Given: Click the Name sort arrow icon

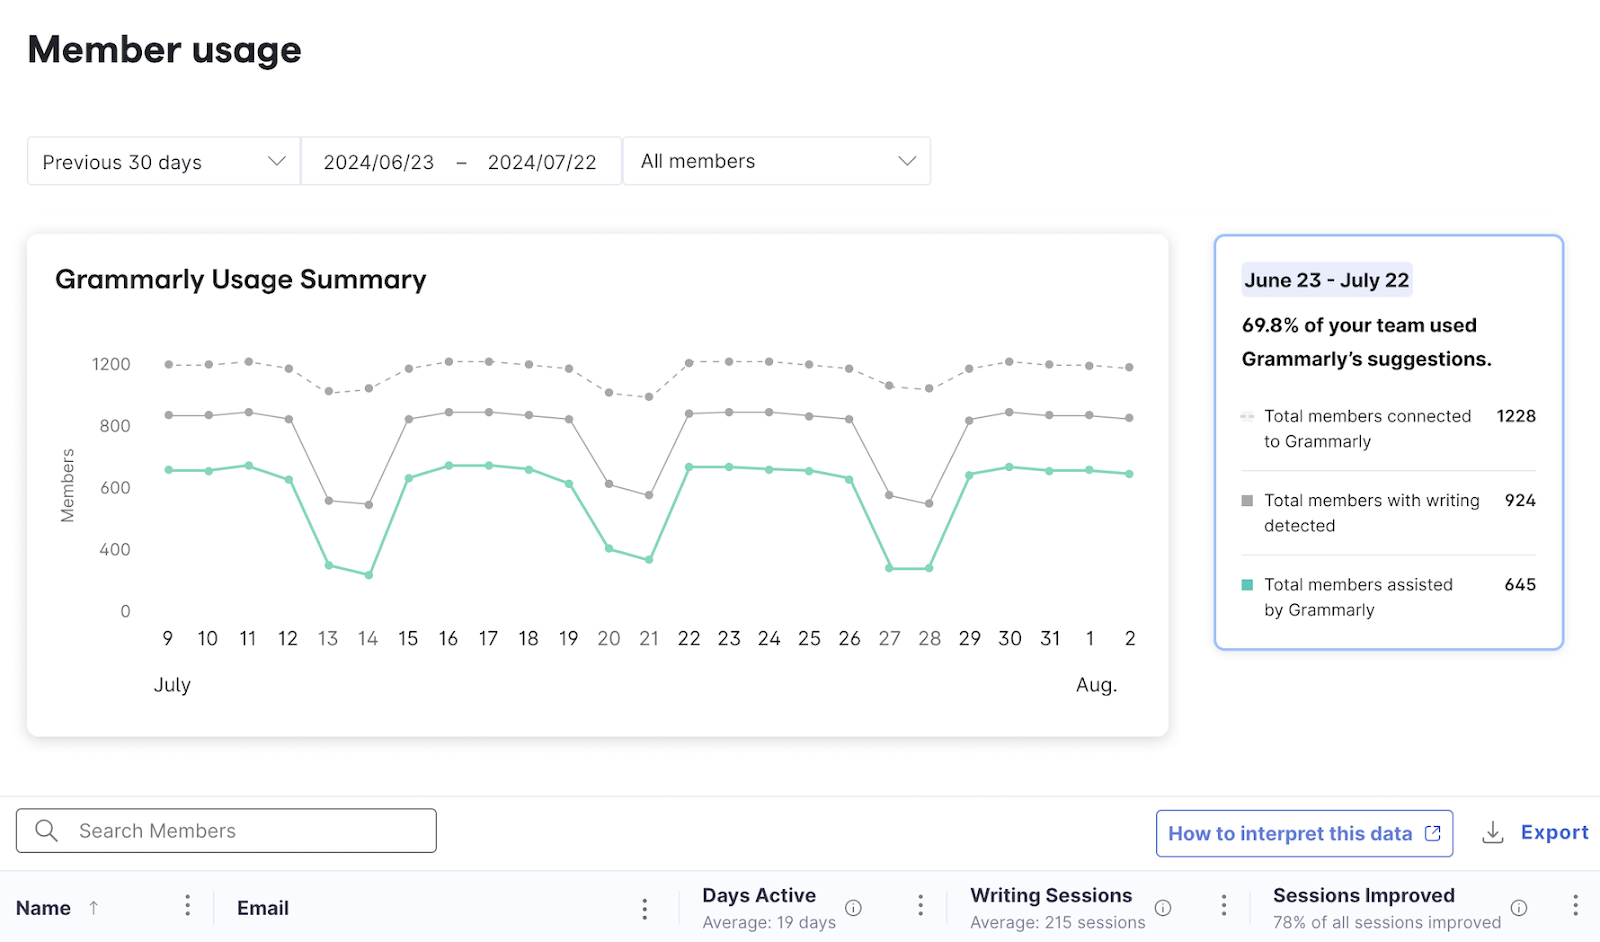Looking at the screenshot, I should click(94, 908).
